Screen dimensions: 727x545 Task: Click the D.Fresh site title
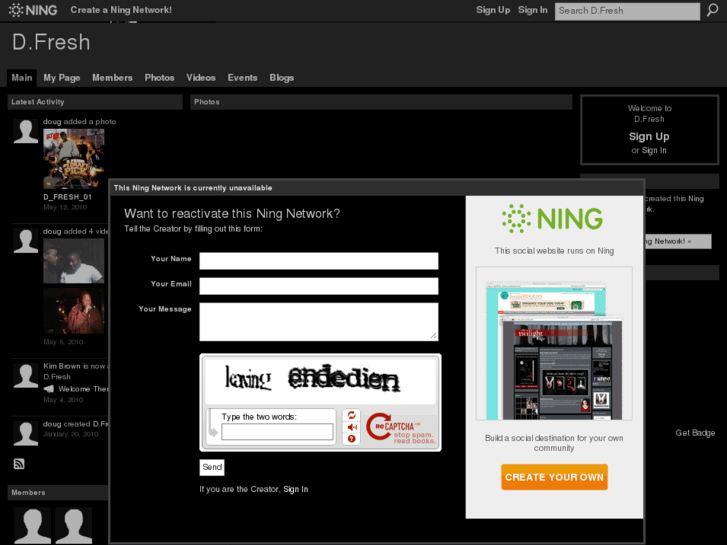click(51, 42)
